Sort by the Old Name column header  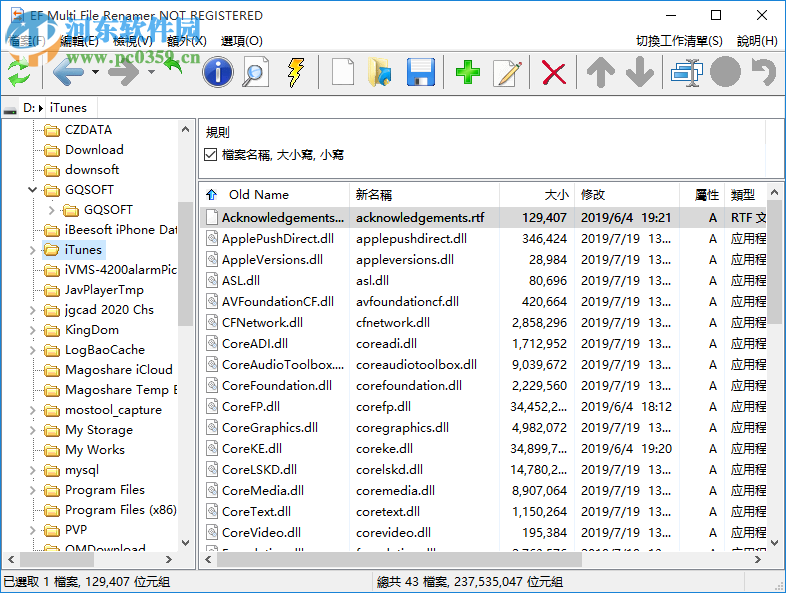click(x=275, y=194)
